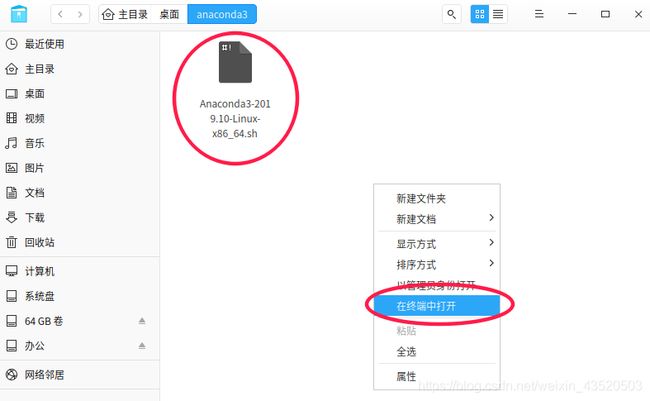Open 桌面 in sidebar
Viewport: 650px width, 401px height.
coord(80,94)
